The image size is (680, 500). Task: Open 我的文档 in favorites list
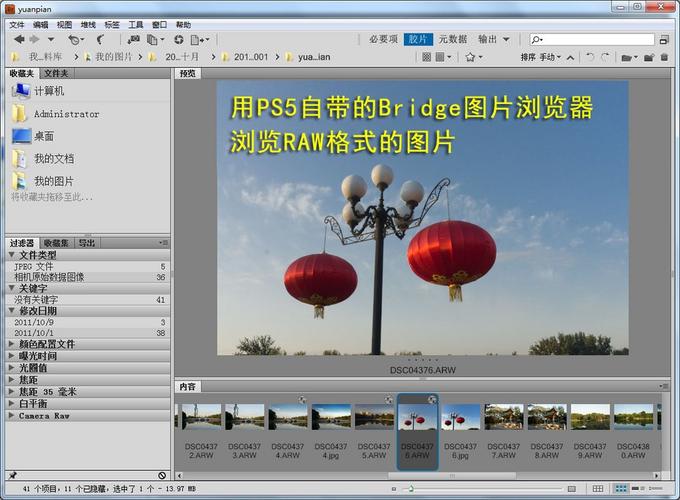click(x=53, y=158)
